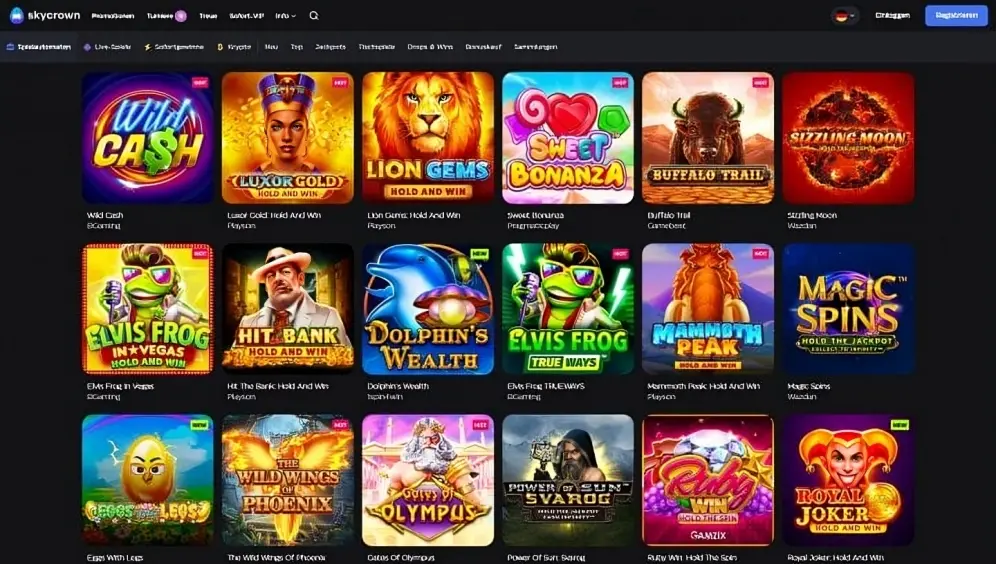This screenshot has height=564, width=996.
Task: Open the Magic Spins game thumbnail
Action: coord(848,309)
